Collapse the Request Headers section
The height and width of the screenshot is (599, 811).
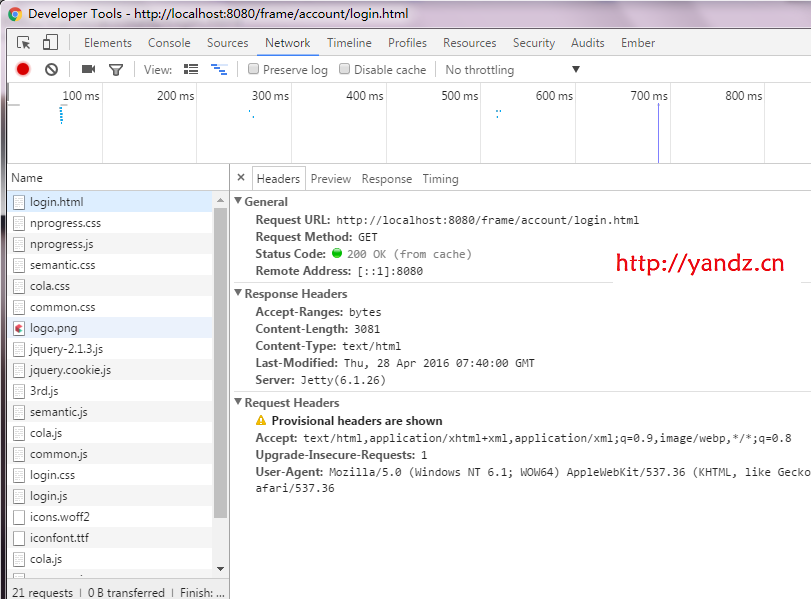pos(238,402)
